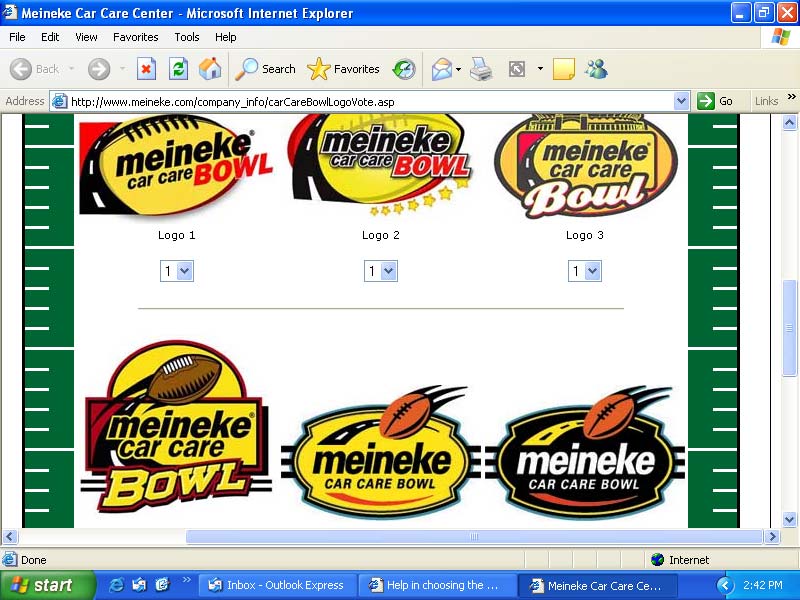Open the History pane

pyautogui.click(x=404, y=69)
